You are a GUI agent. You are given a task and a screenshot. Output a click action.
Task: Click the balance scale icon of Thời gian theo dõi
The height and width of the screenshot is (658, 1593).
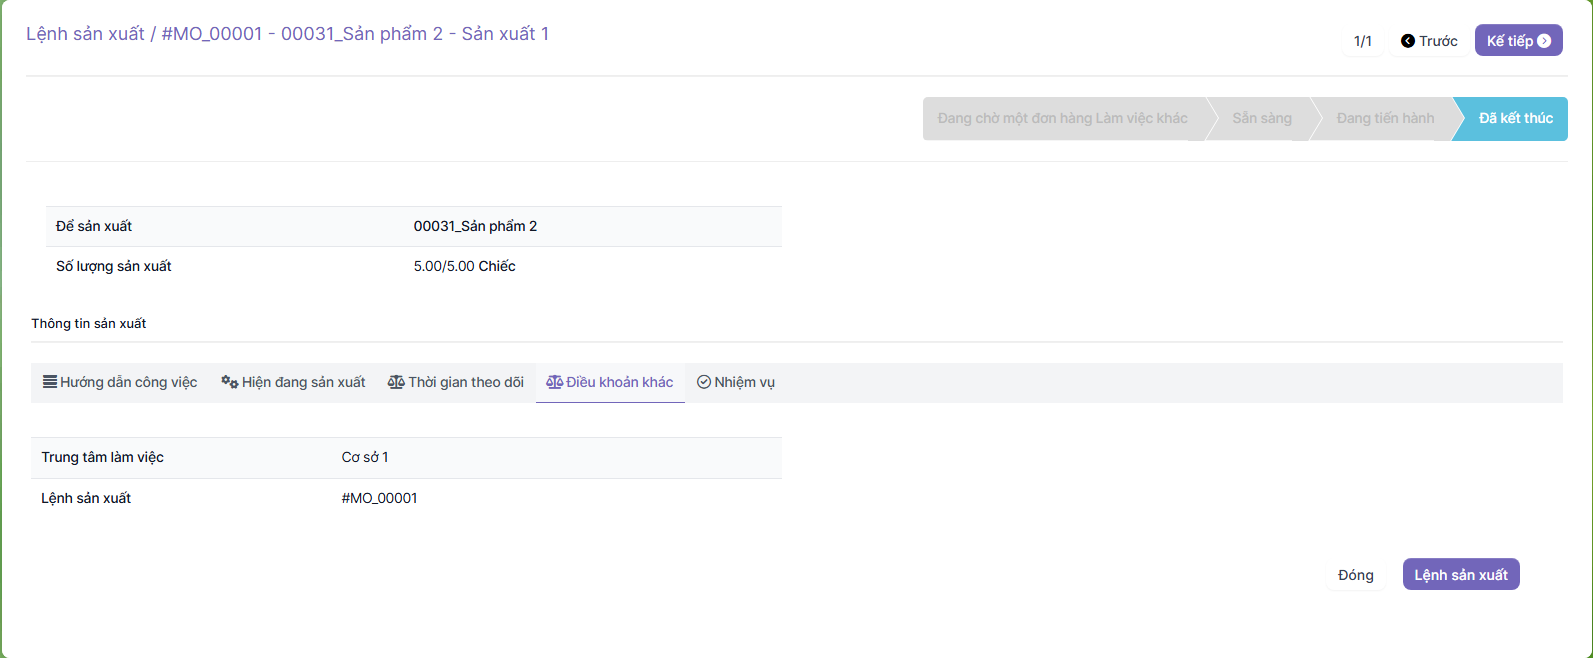(396, 382)
